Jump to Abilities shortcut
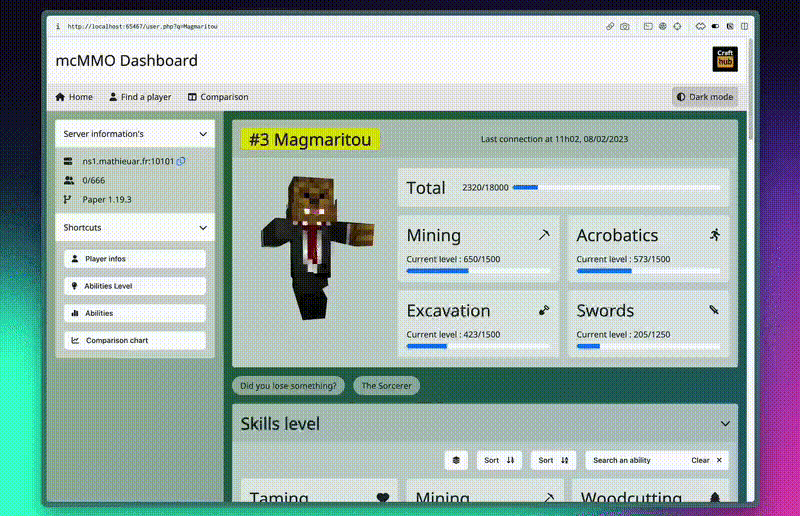This screenshot has width=800, height=516. tap(135, 313)
